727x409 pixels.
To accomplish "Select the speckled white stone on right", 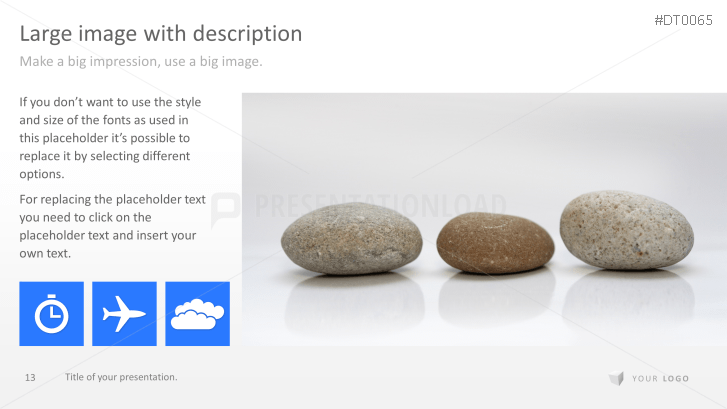I will coord(627,230).
